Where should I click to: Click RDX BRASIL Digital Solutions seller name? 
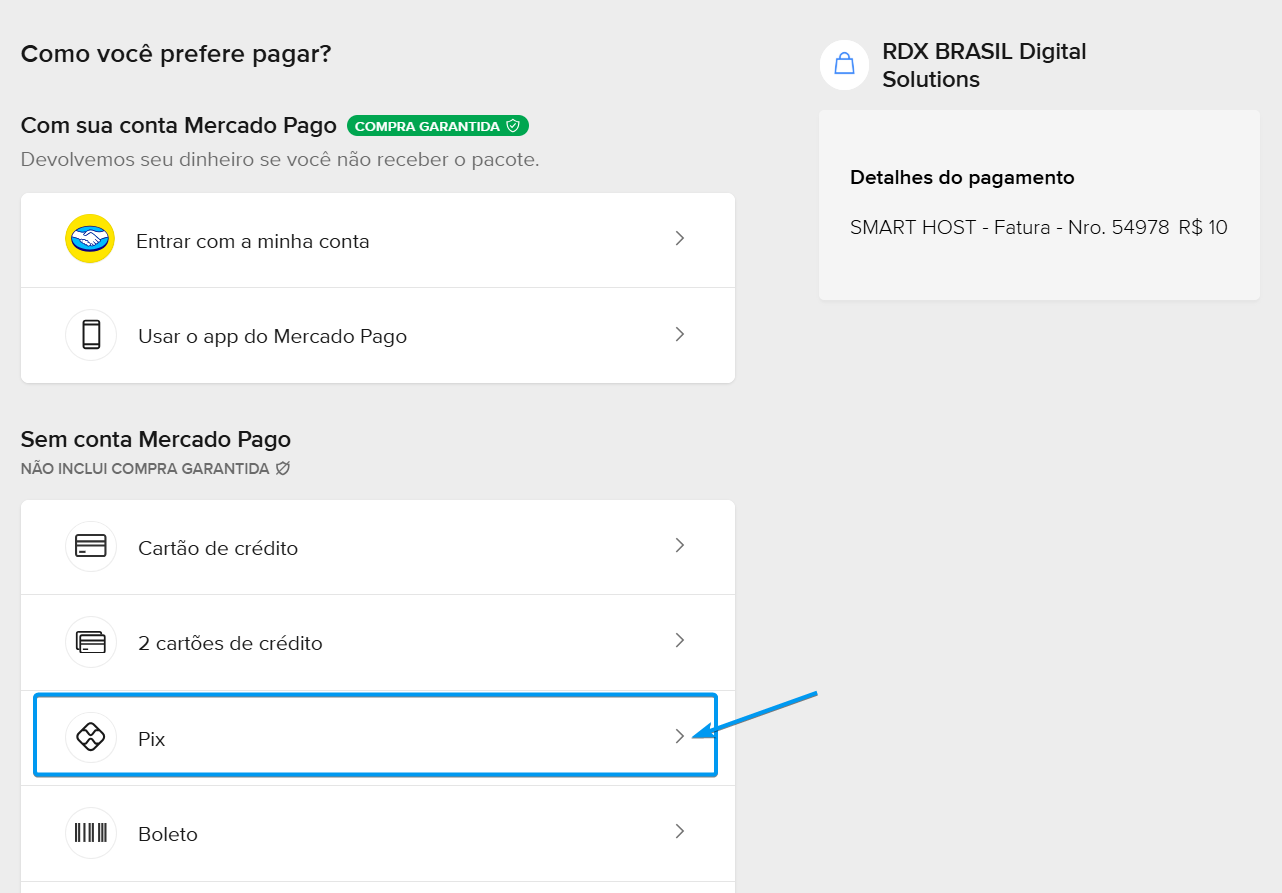984,65
